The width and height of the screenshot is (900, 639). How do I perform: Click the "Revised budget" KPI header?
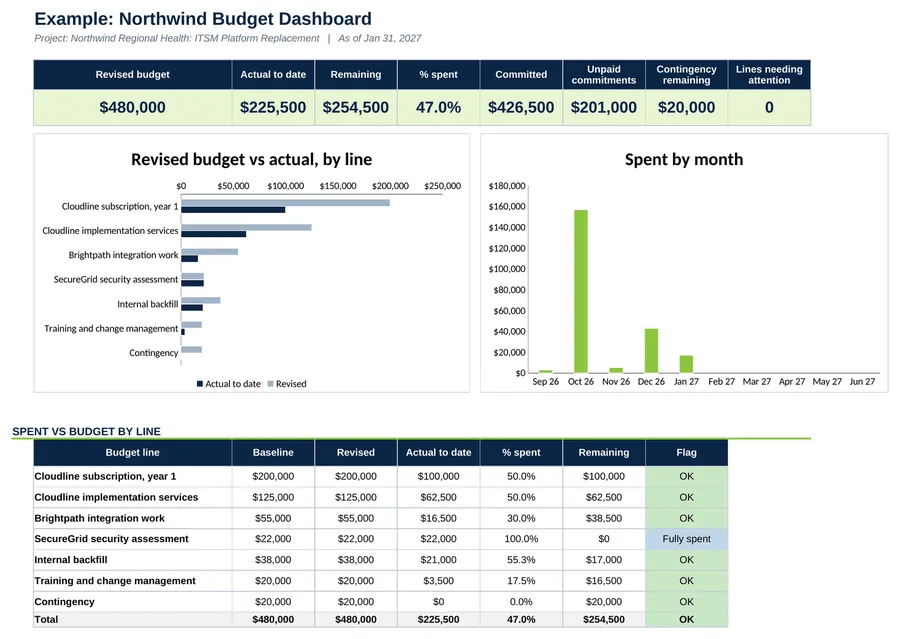pyautogui.click(x=133, y=75)
